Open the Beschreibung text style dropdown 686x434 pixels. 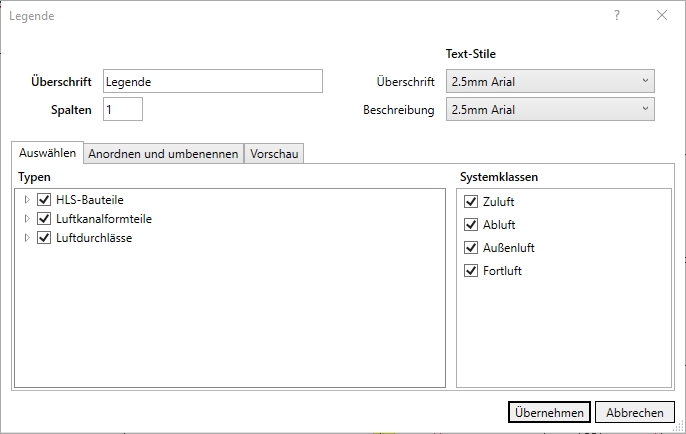(x=550, y=109)
